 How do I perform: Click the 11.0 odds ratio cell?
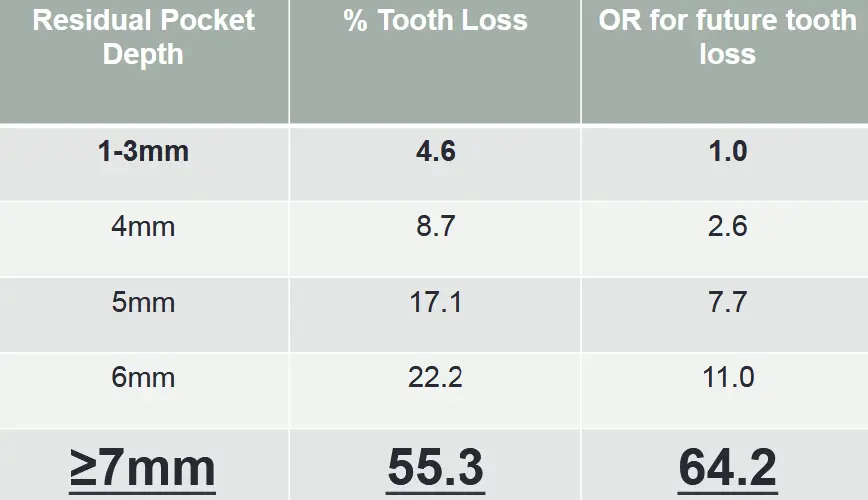728,377
